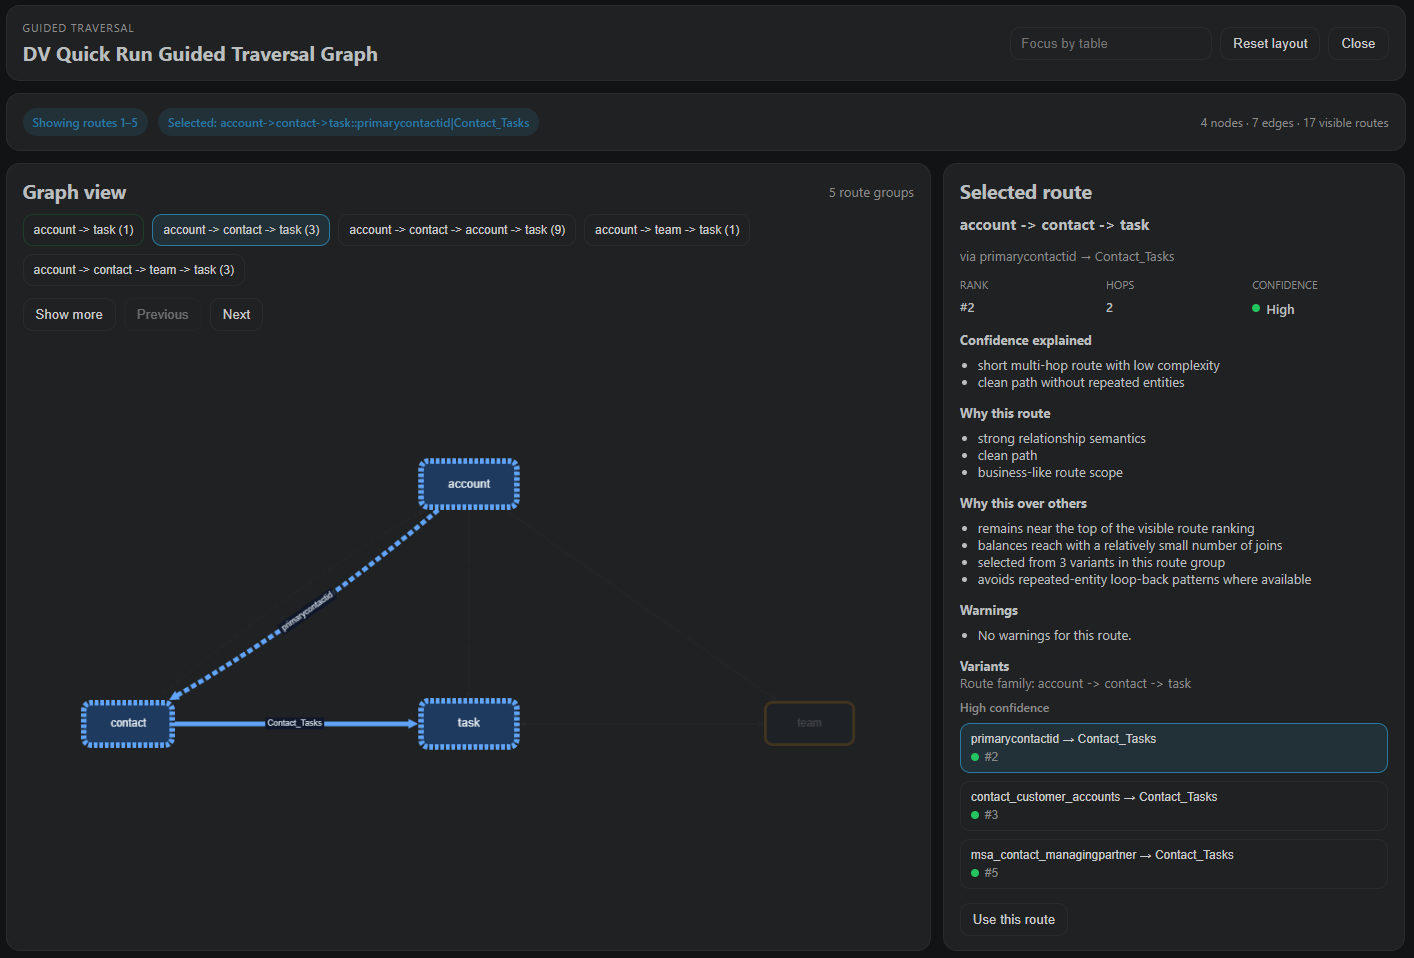Click 'balances reach with a relatively small number of joins'

click(1130, 546)
